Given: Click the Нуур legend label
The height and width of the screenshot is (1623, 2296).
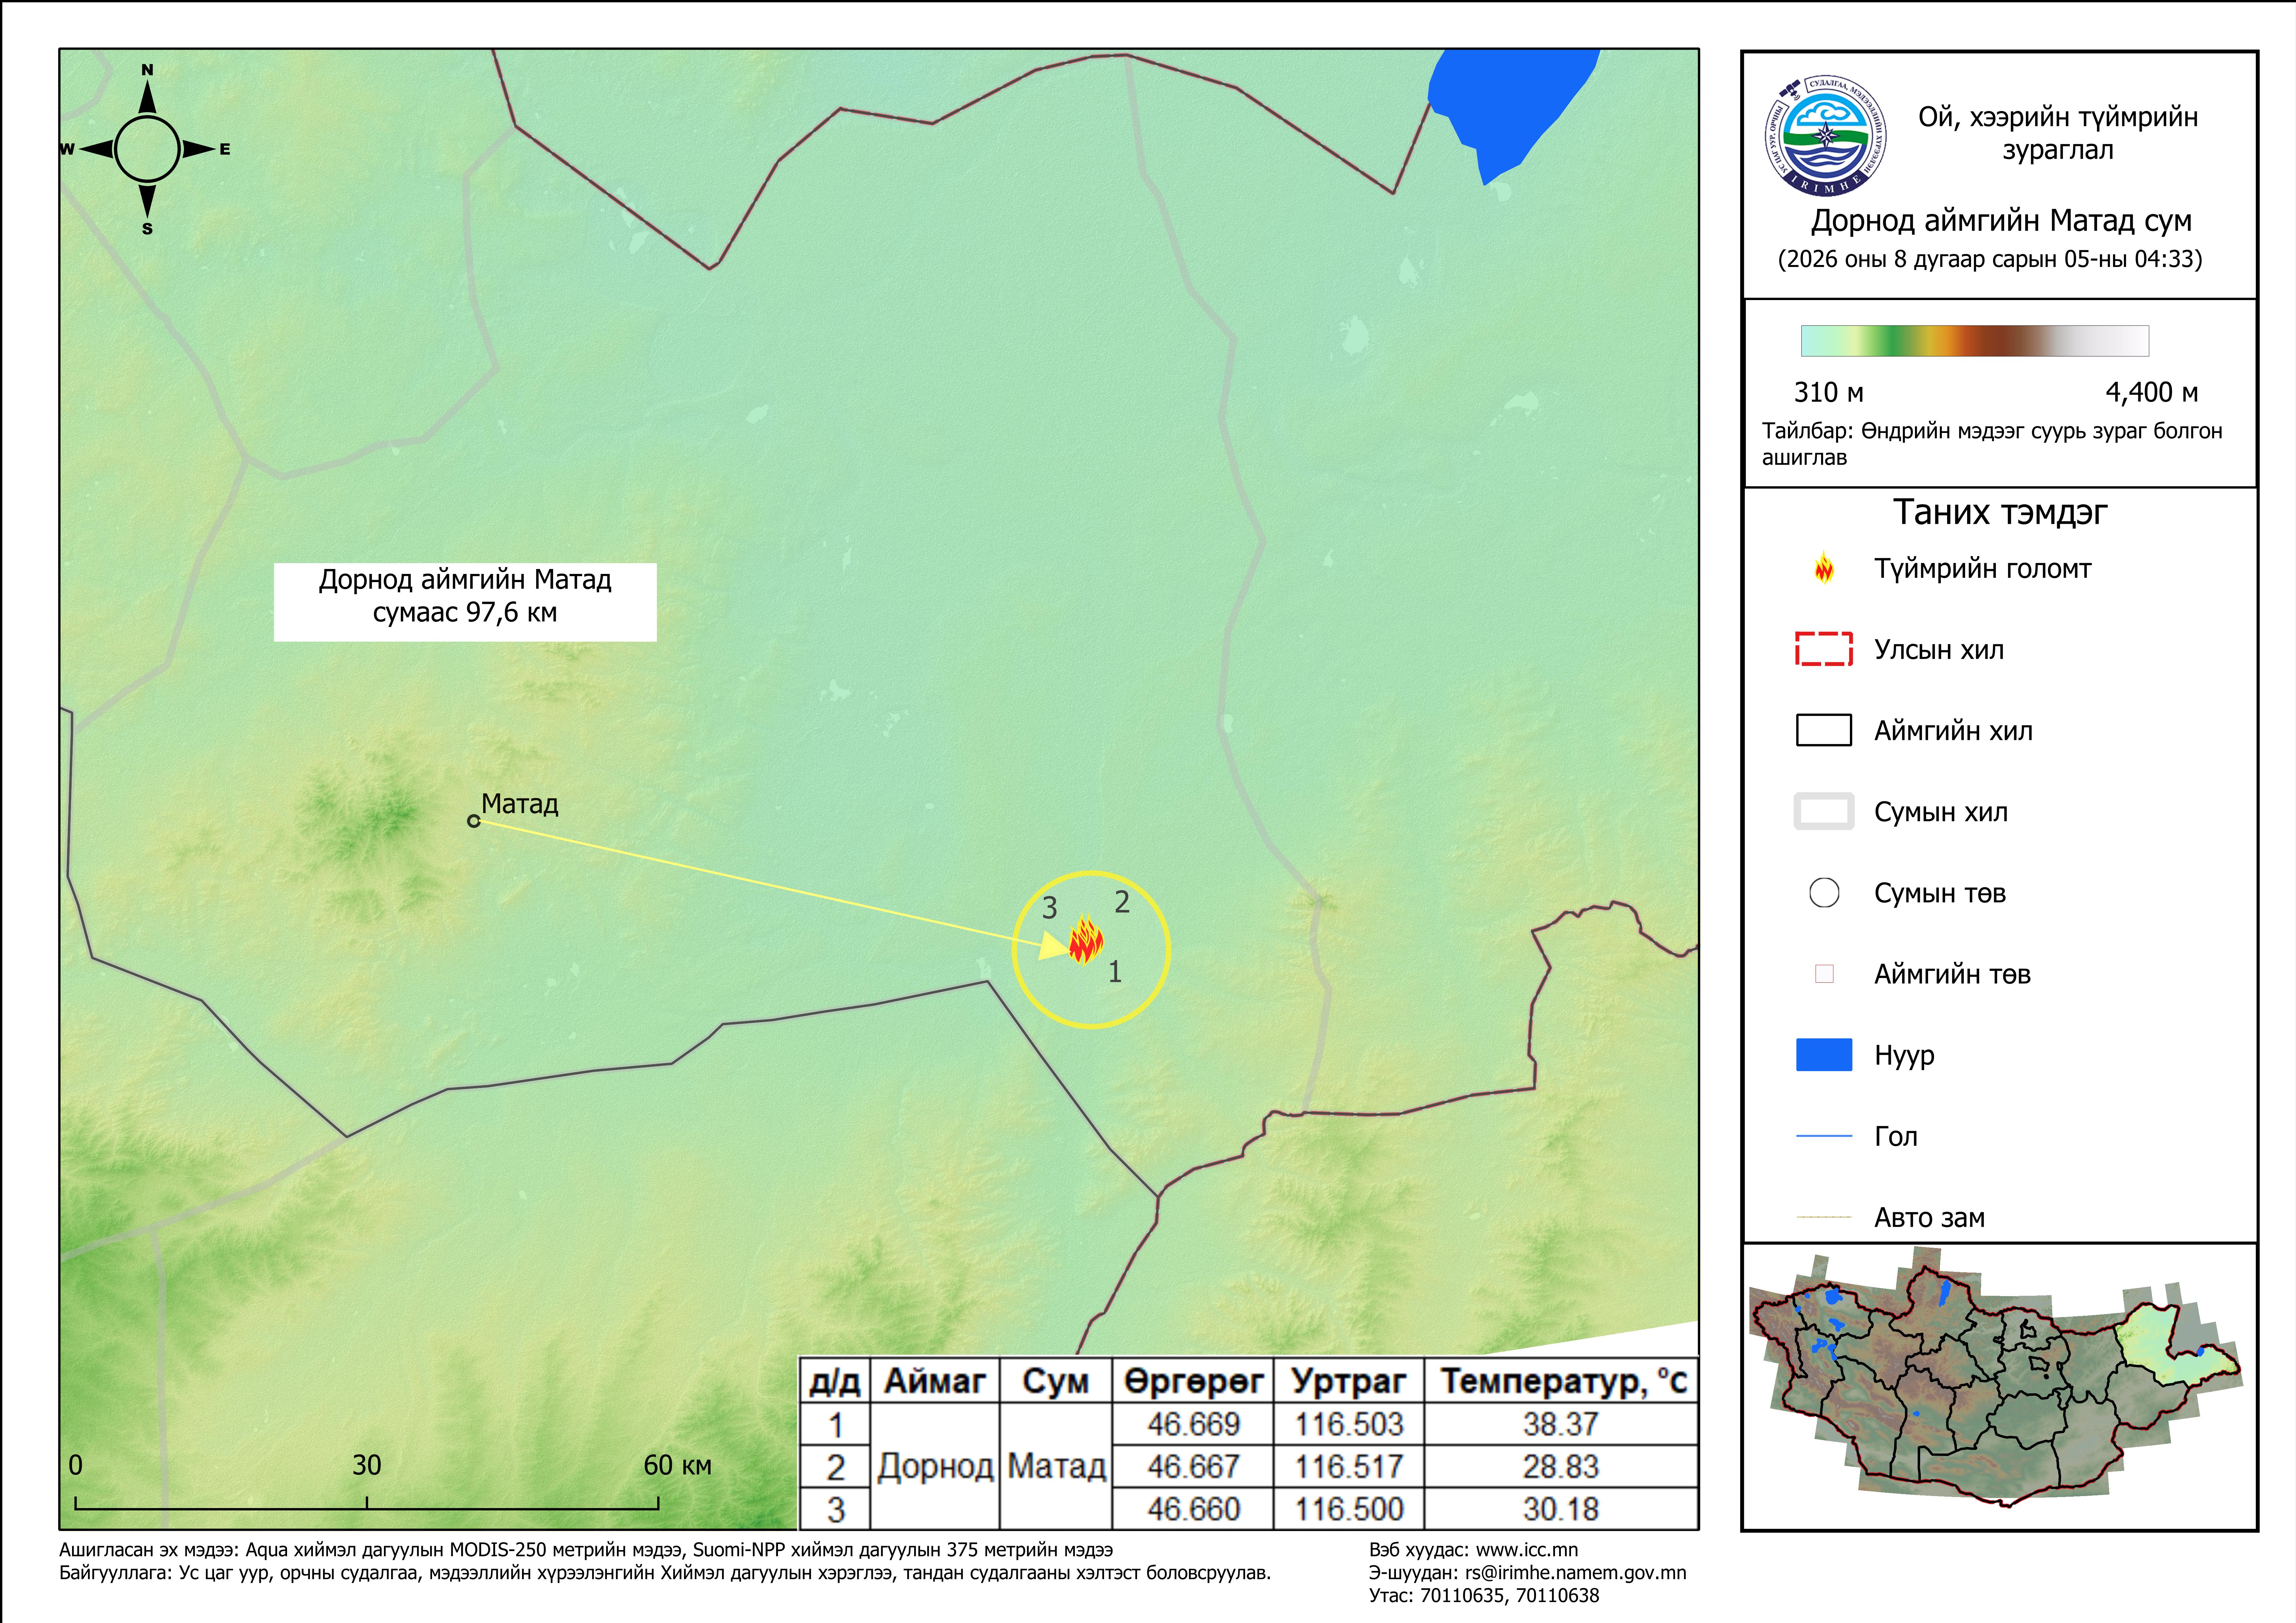Looking at the screenshot, I should 1904,1056.
